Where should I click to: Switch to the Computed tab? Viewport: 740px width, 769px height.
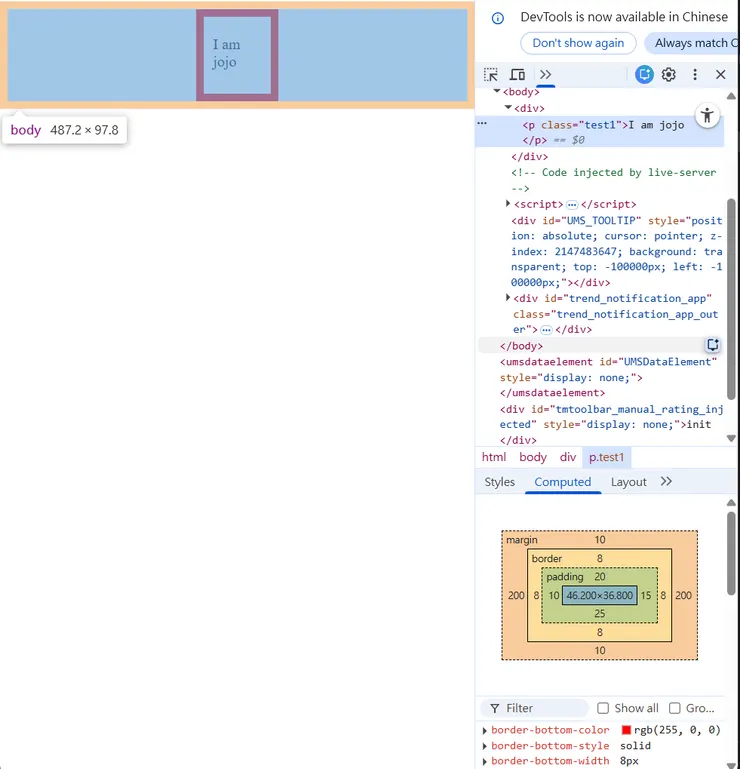(562, 482)
